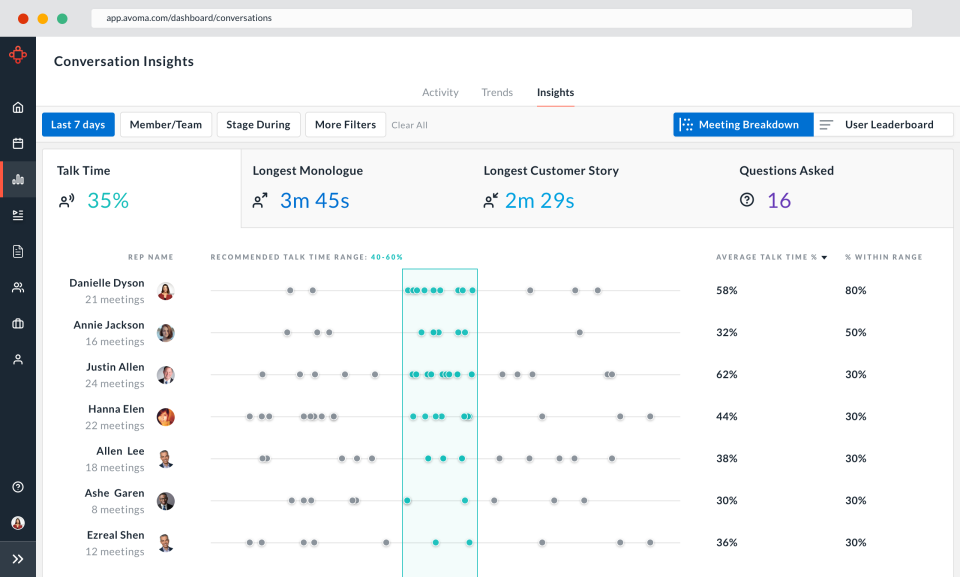
Task: Click the Avoma logo at top left
Action: [18, 55]
